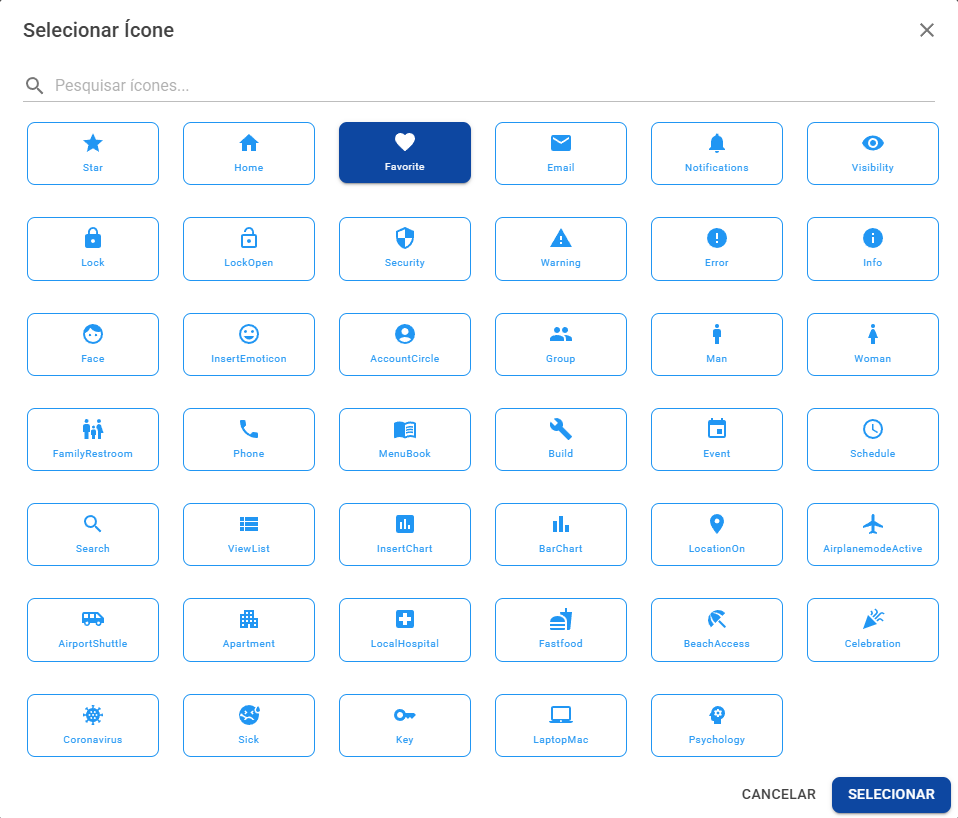The image size is (958, 818).
Task: Select the Face icon
Action: [x=93, y=345]
